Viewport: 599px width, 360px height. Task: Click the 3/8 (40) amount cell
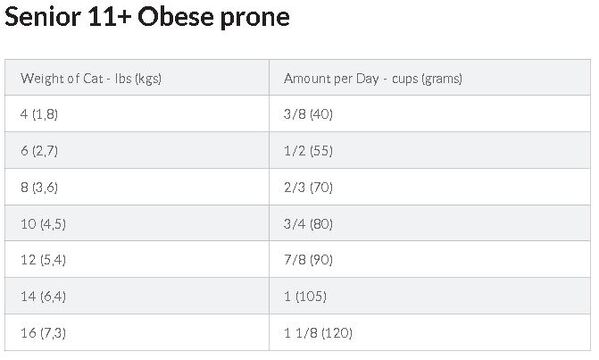coord(430,114)
